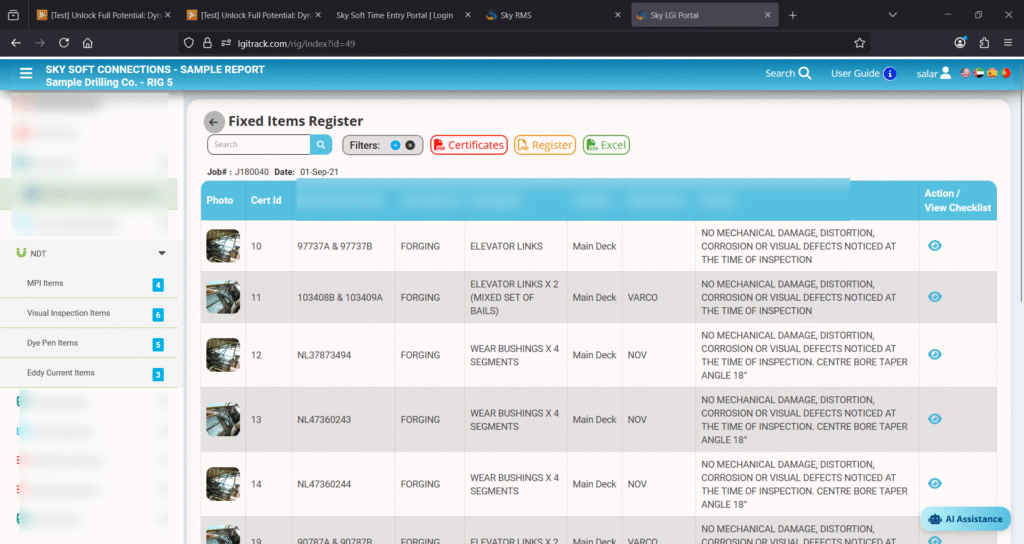This screenshot has width=1024, height=544.
Task: Switch to second Unlock Full Potential tab
Action: pos(253,15)
